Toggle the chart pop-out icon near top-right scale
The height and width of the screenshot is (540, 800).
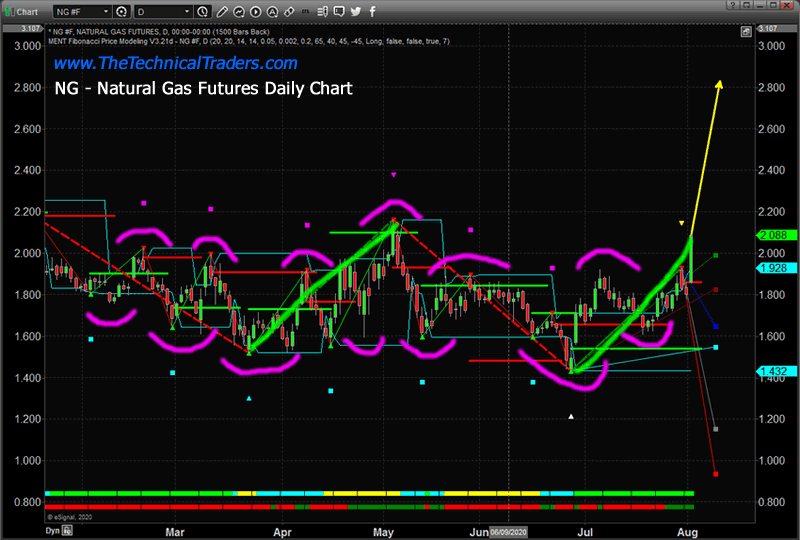click(x=746, y=32)
